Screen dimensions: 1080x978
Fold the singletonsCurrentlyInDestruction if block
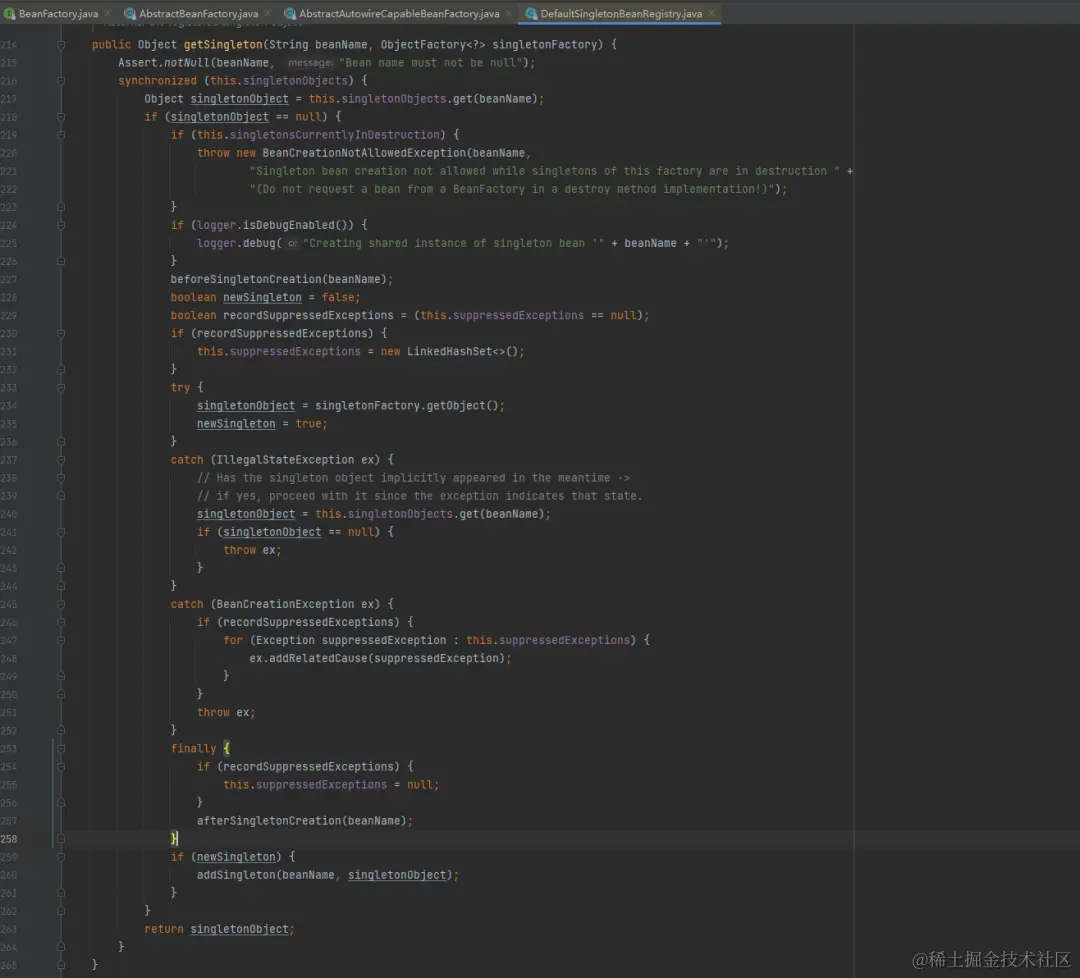point(61,135)
